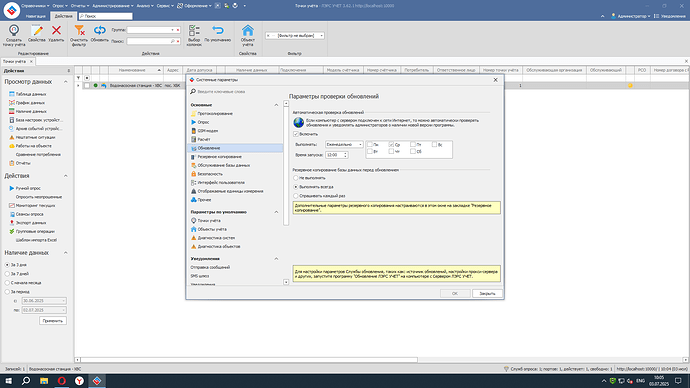Switch to the Навигация ribbon tab
The image size is (690, 388).
click(x=36, y=16)
